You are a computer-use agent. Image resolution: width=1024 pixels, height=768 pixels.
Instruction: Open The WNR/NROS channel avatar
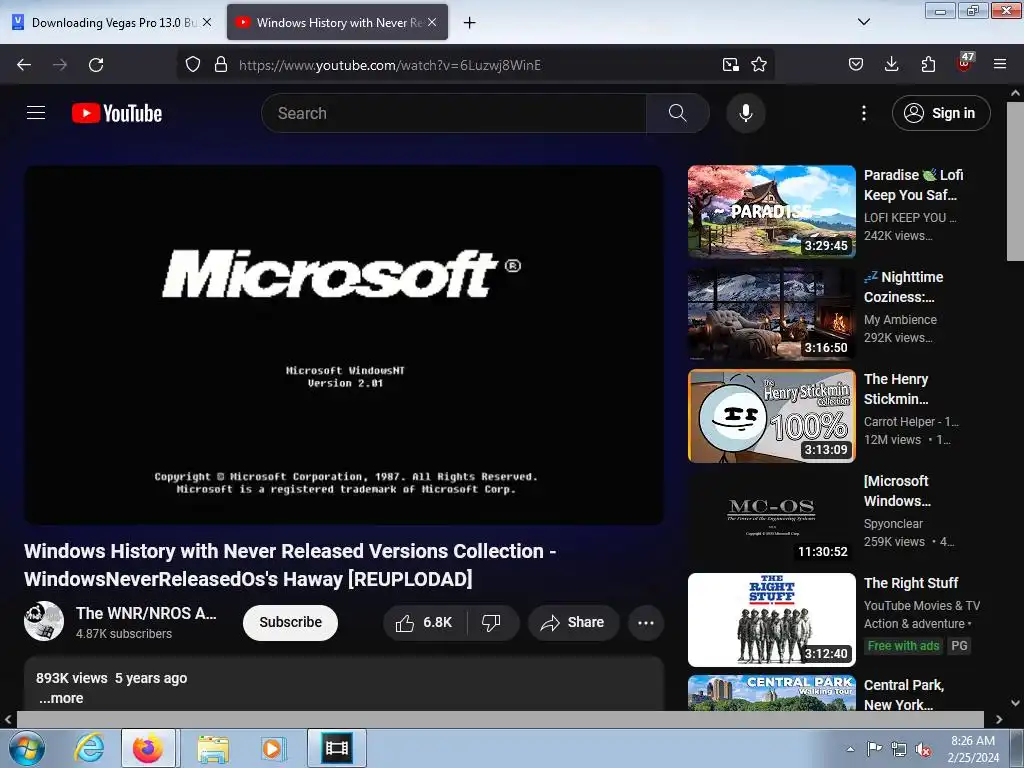[44, 621]
